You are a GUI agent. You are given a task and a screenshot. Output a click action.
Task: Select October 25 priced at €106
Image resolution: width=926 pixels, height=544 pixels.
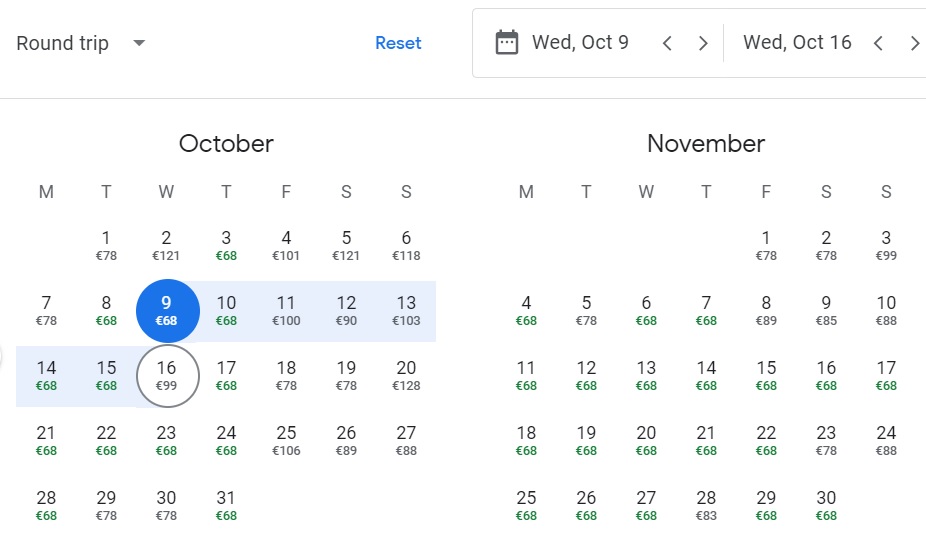click(x=286, y=440)
